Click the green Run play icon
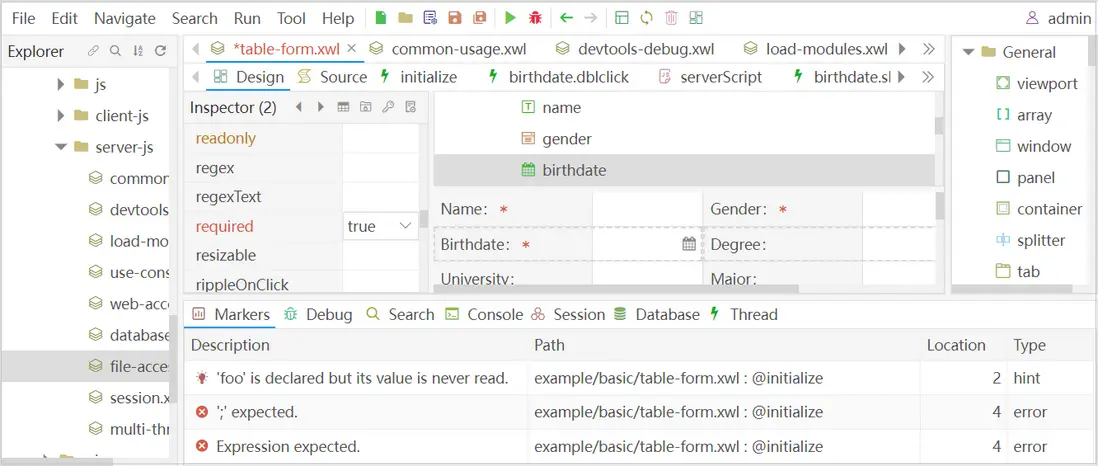Screen dimensions: 1098x466 point(510,18)
